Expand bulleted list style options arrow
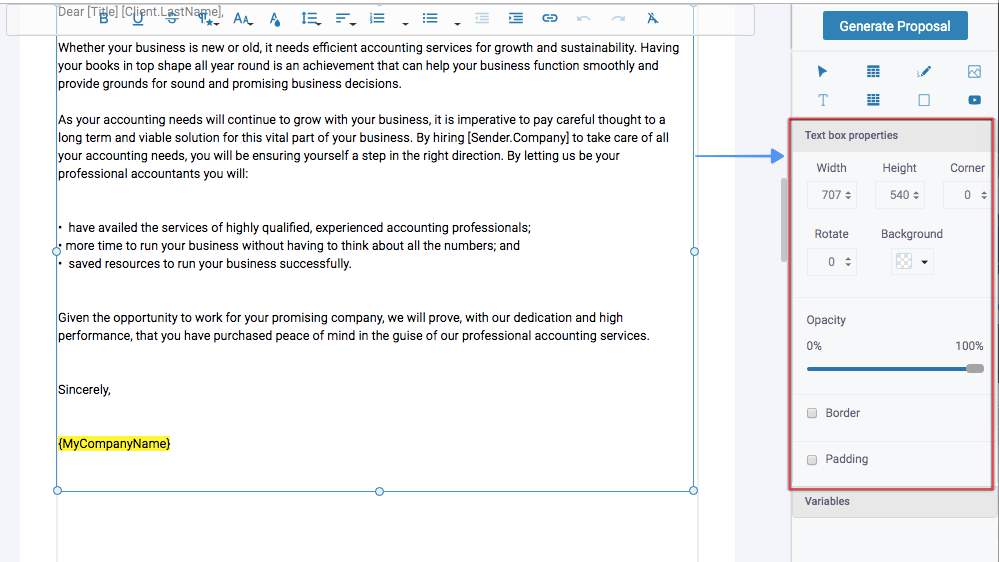The height and width of the screenshot is (562, 999). [457, 24]
